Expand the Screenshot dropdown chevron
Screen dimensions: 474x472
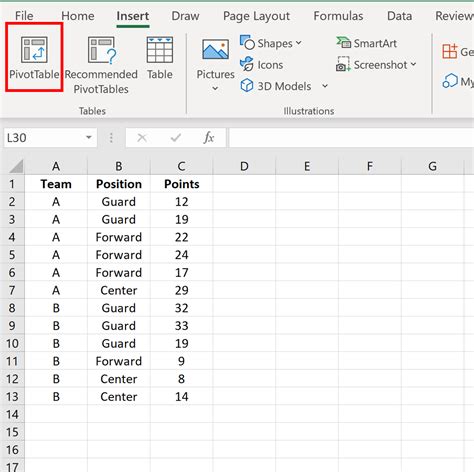point(413,64)
